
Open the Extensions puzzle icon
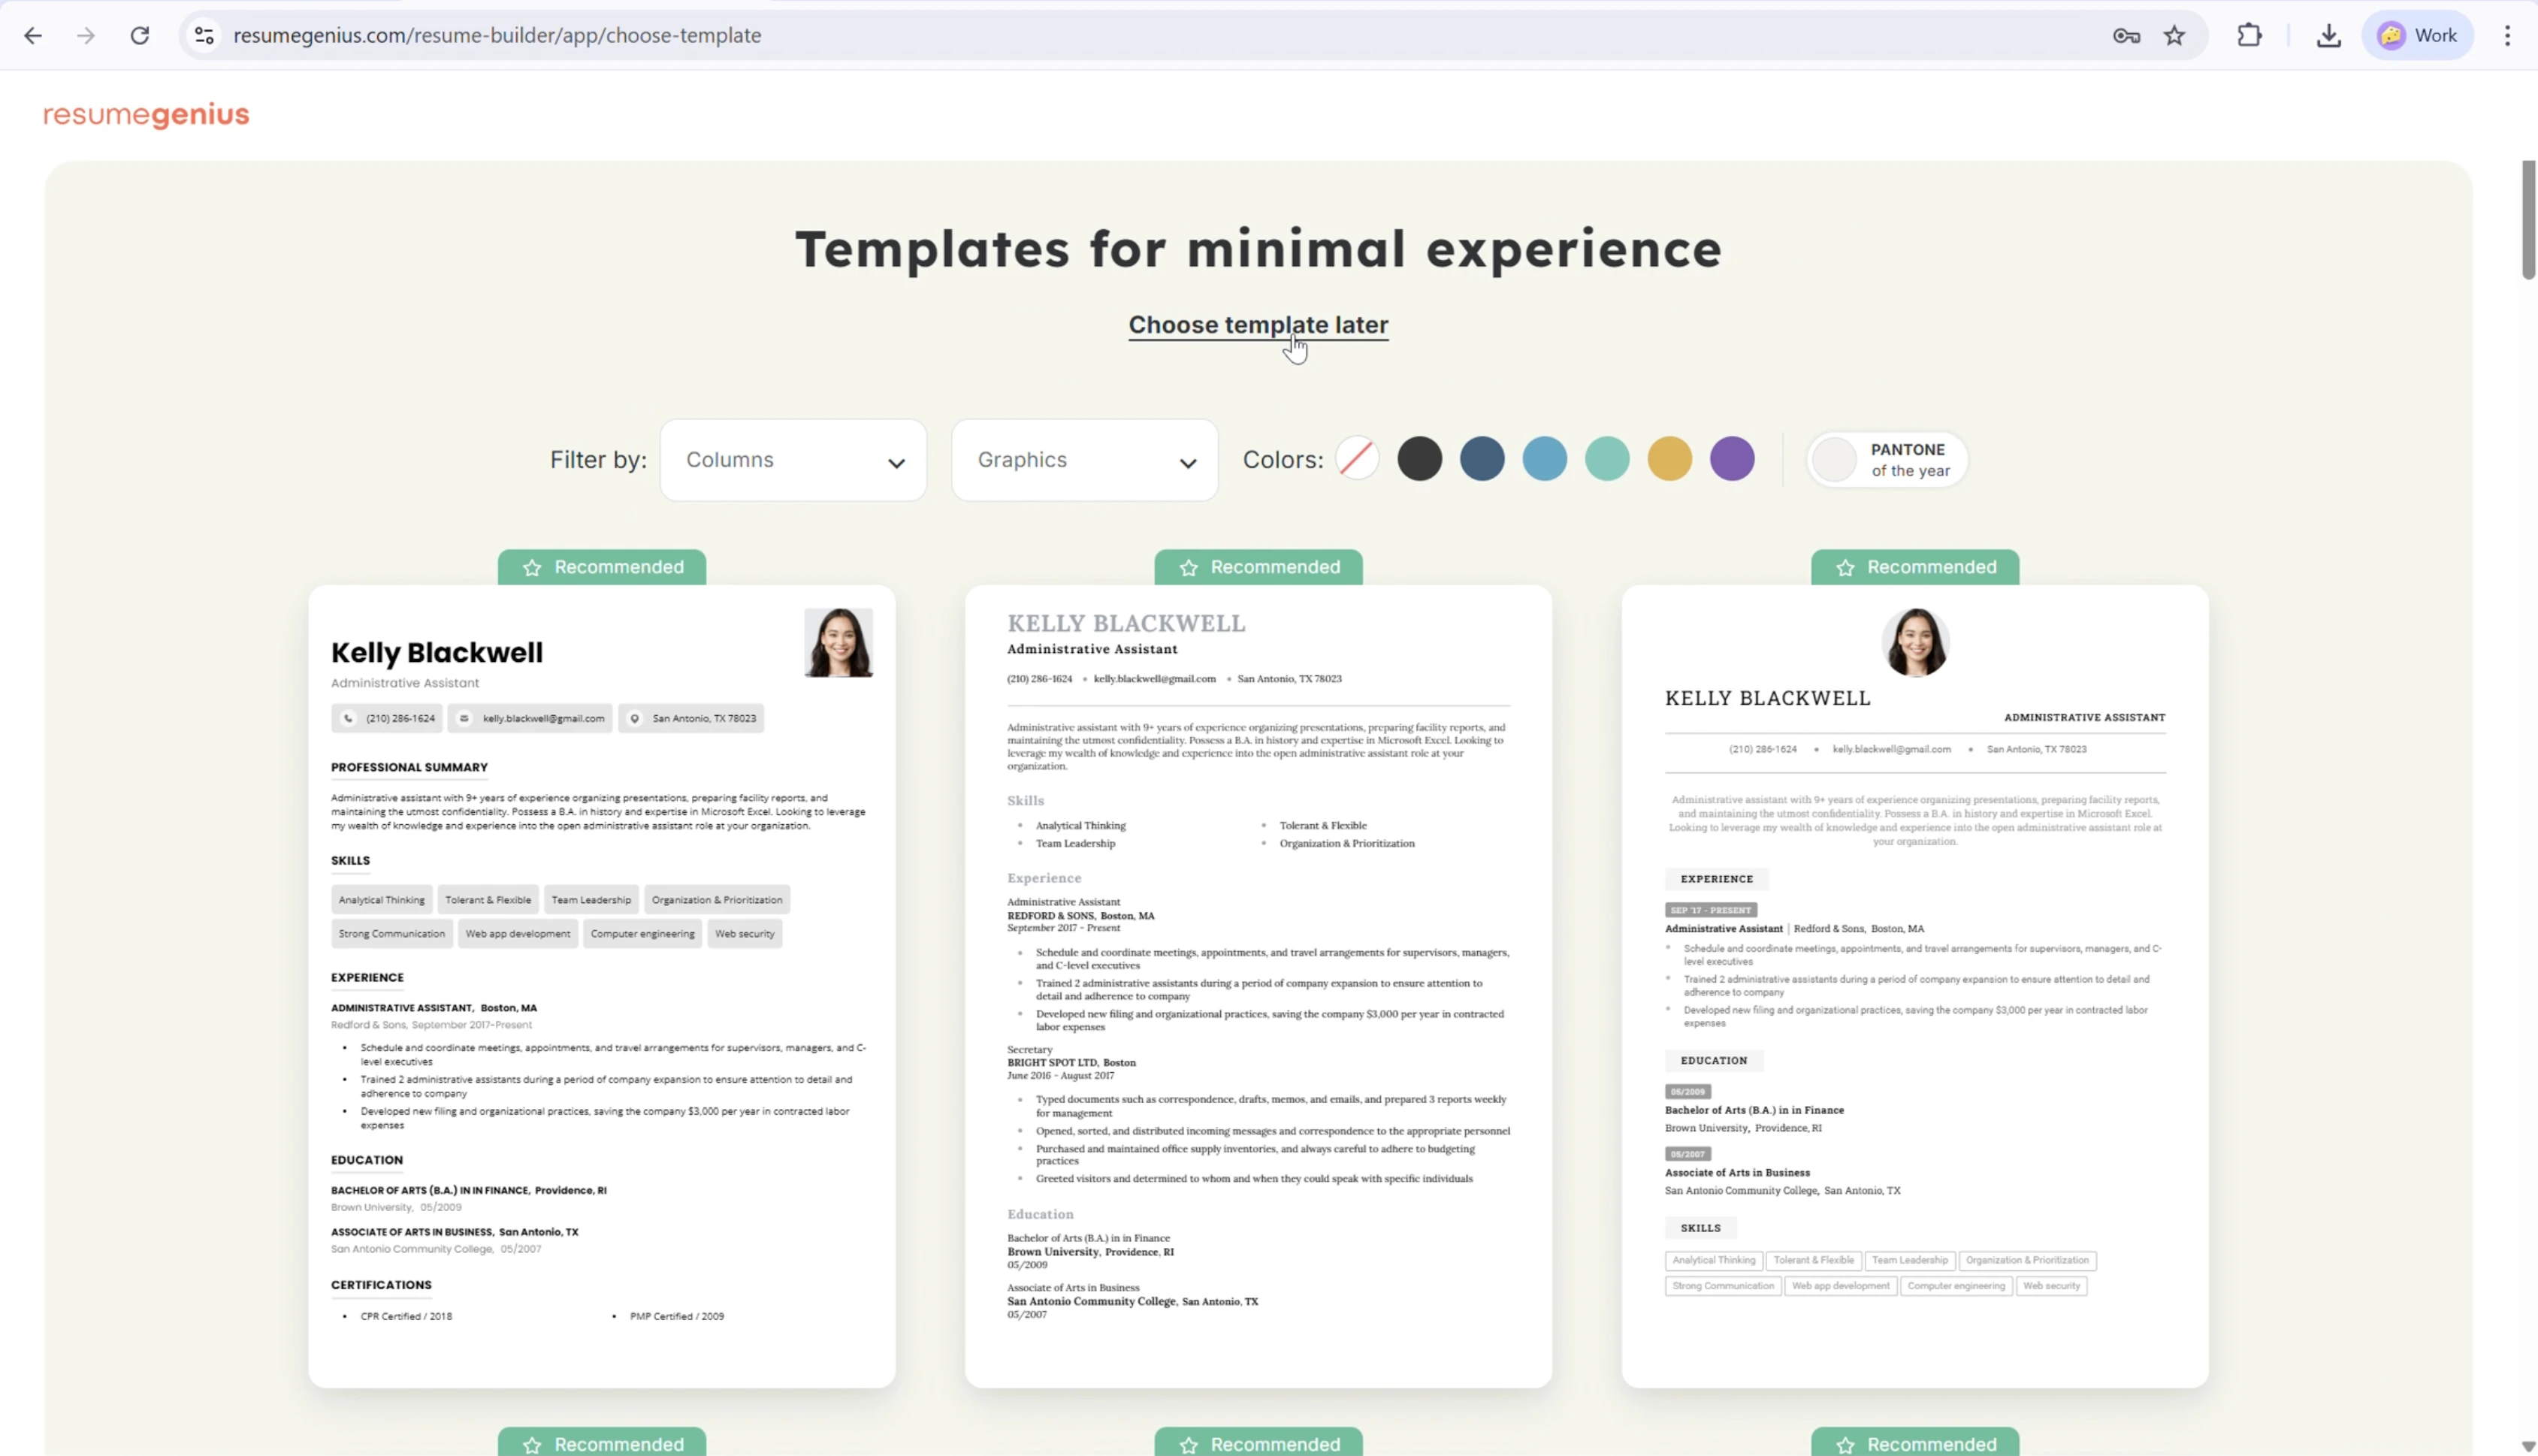pos(2249,36)
